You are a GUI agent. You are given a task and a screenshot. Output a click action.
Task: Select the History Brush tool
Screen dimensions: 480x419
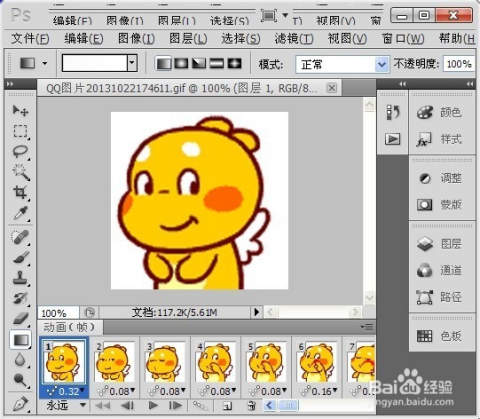pyautogui.click(x=20, y=298)
